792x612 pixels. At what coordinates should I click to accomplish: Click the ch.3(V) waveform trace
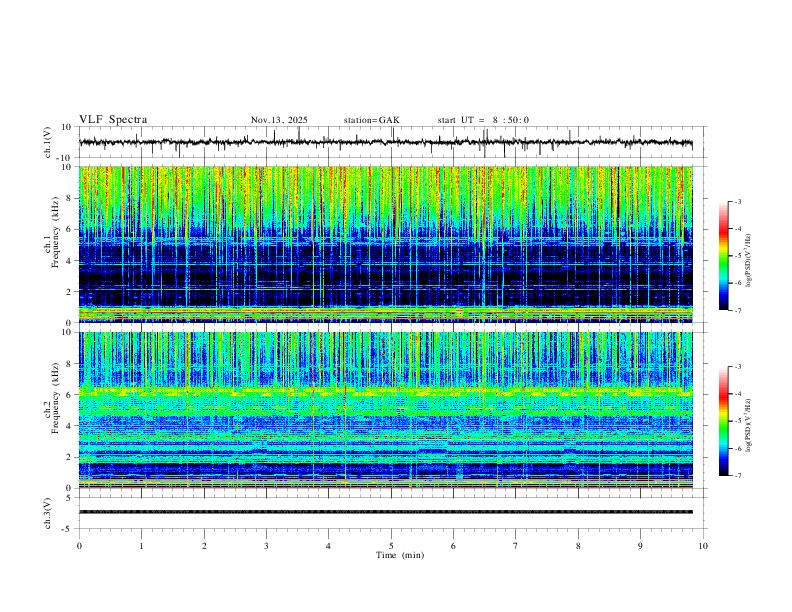[386, 512]
